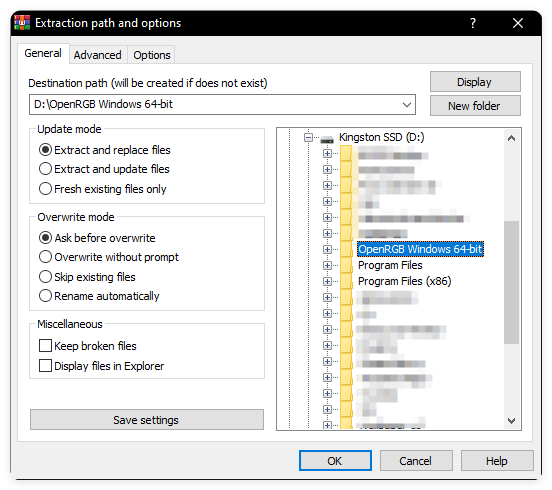Switch to the Advanced tab
The width and height of the screenshot is (552, 490).
click(x=98, y=55)
